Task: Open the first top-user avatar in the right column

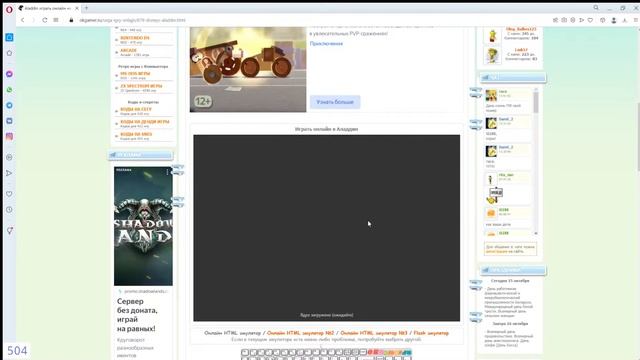Action: [x=492, y=35]
